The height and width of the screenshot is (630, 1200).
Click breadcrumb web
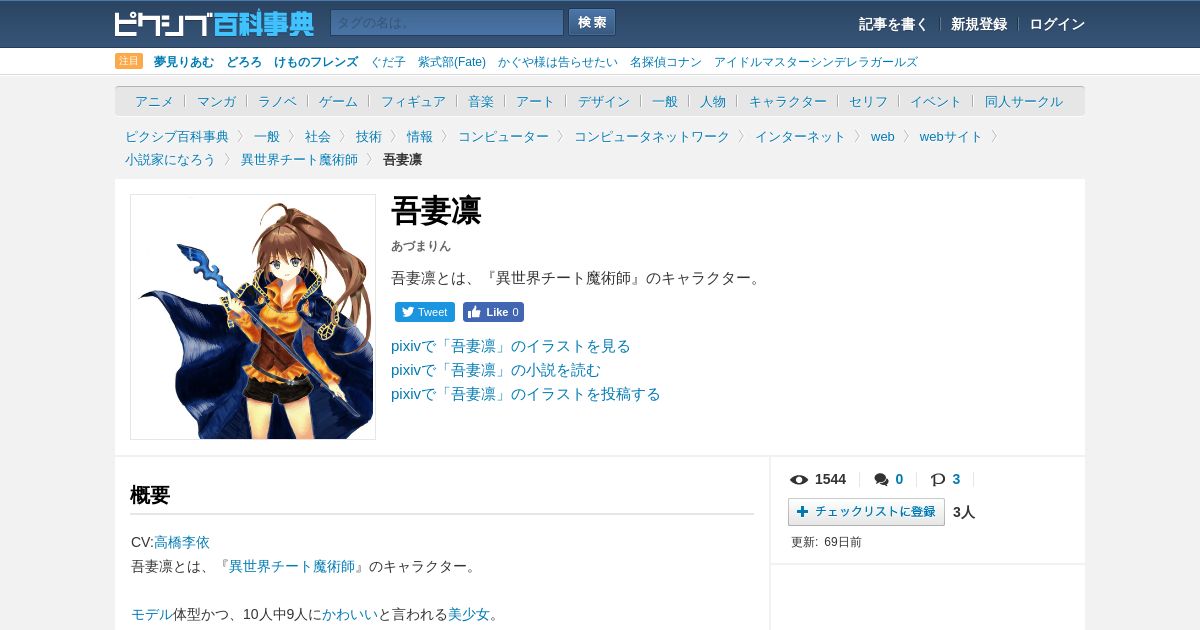pos(883,136)
